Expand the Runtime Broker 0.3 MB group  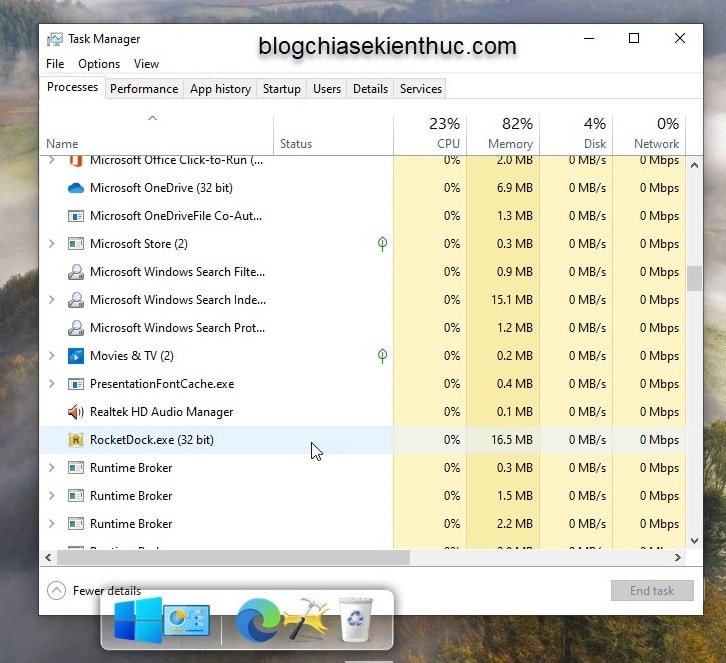(52, 468)
